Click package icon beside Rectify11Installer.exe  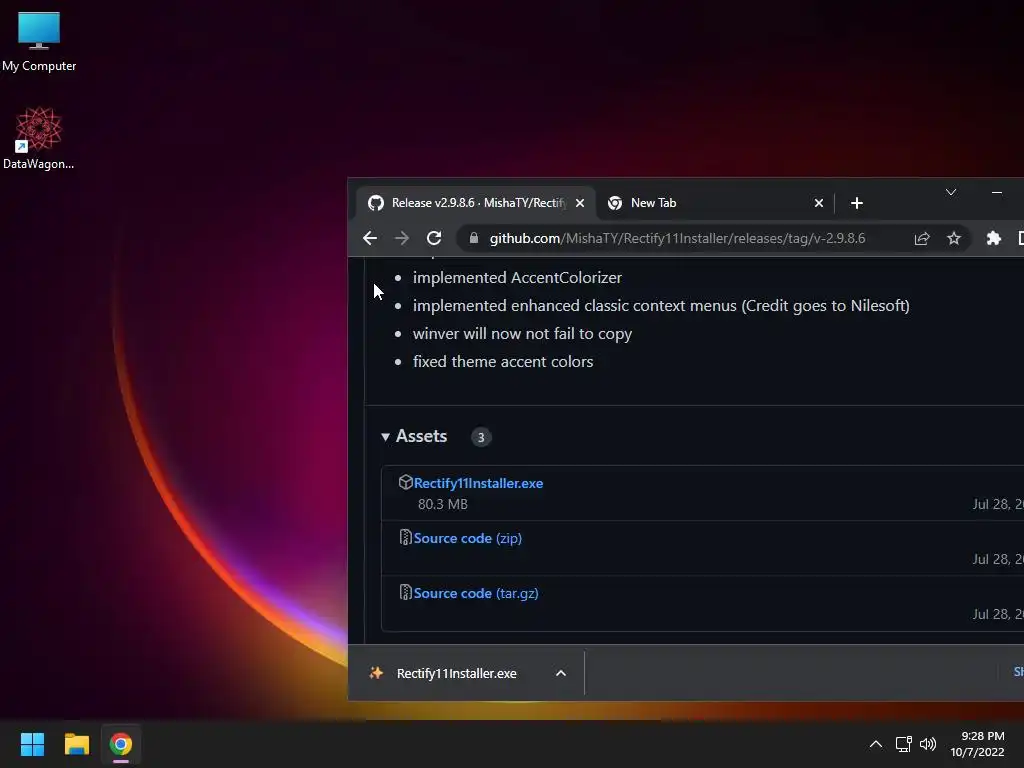point(405,482)
